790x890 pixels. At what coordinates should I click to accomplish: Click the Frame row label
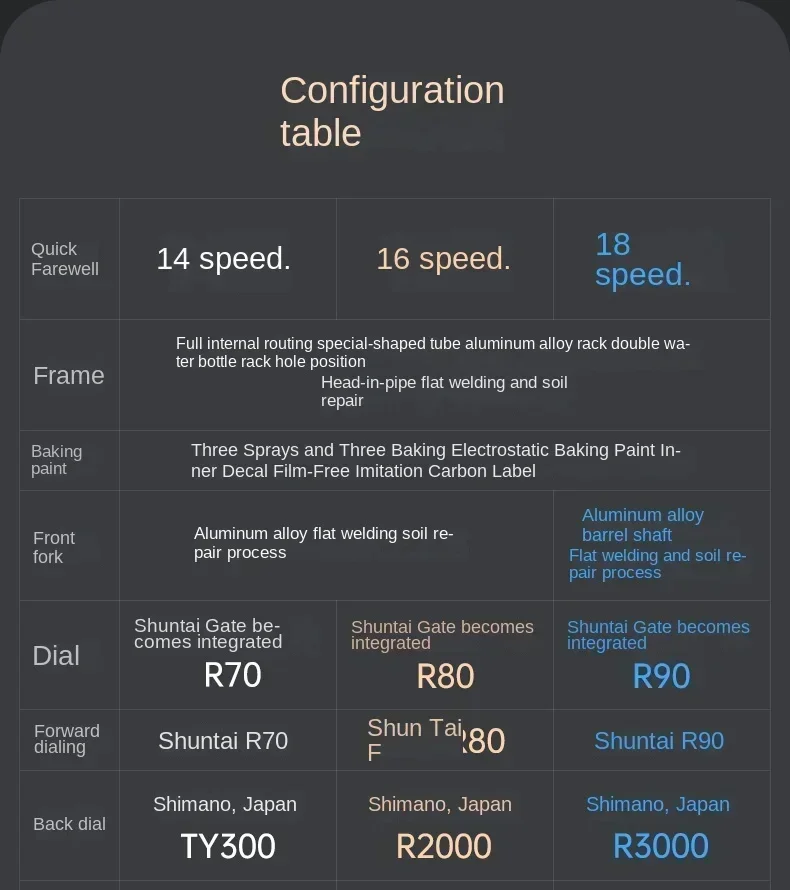pyautogui.click(x=69, y=375)
